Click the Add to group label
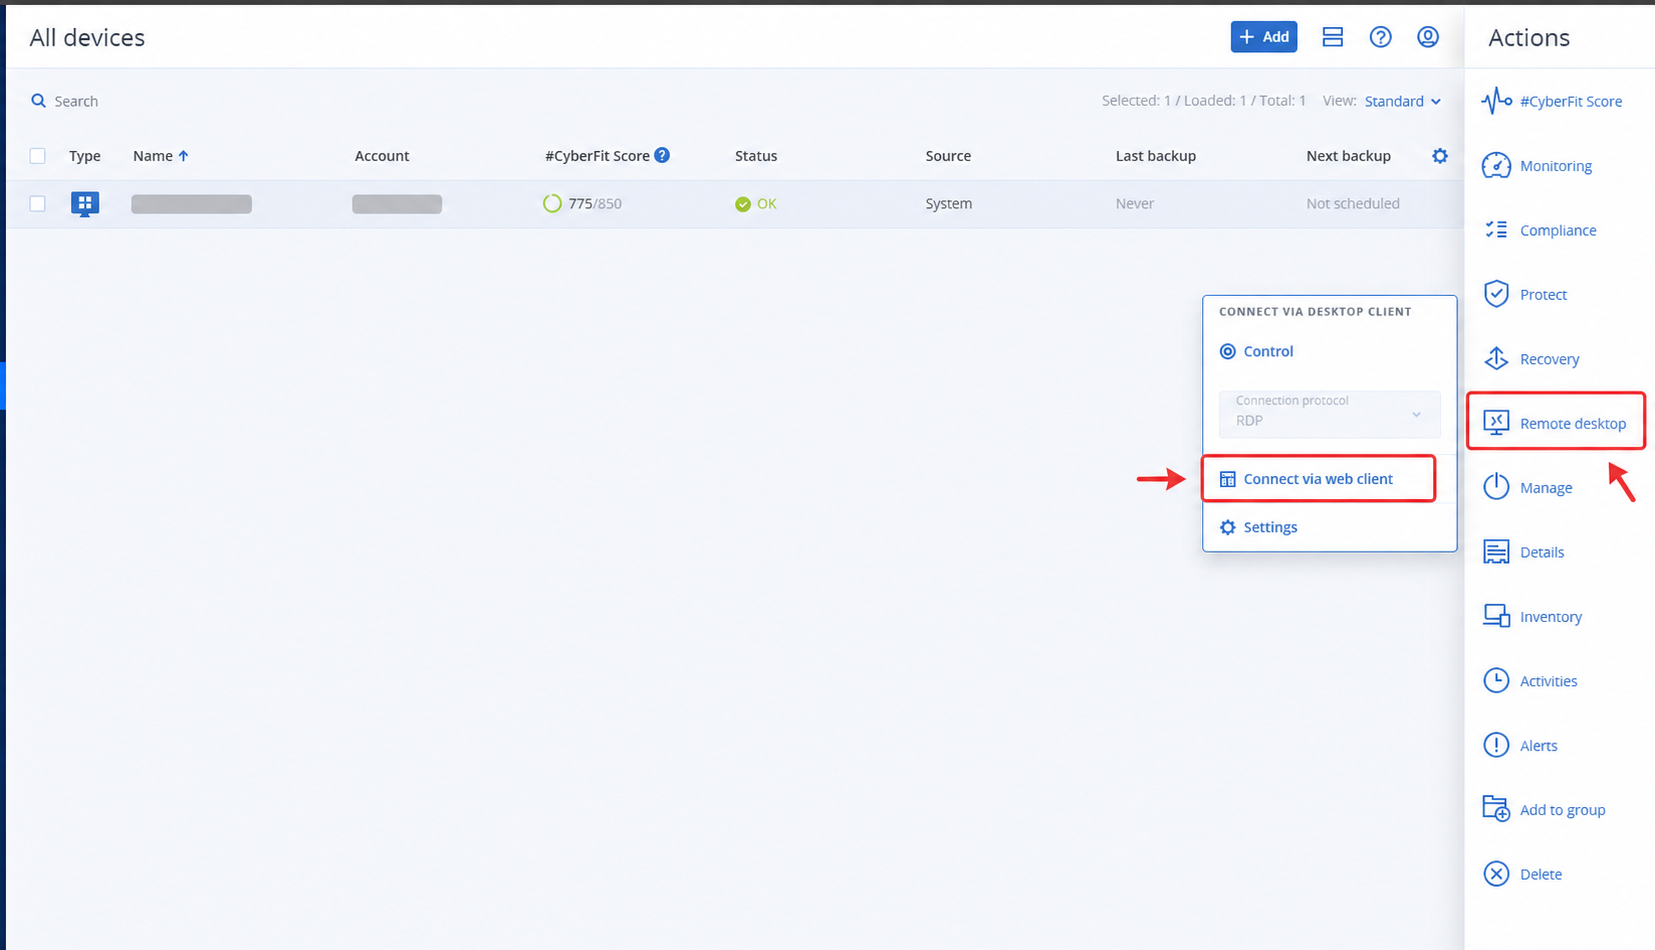Viewport: 1655px width, 950px height. pos(1563,810)
